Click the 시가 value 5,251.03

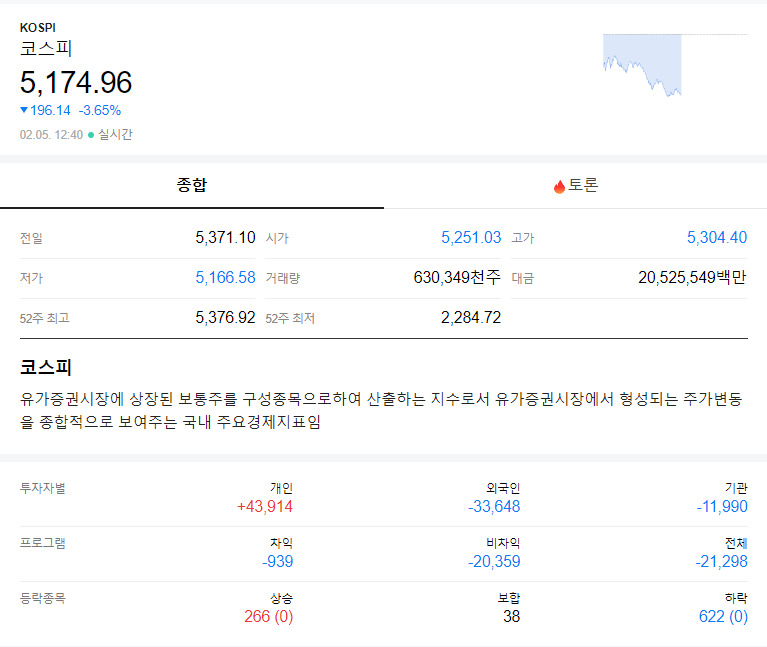pos(471,238)
